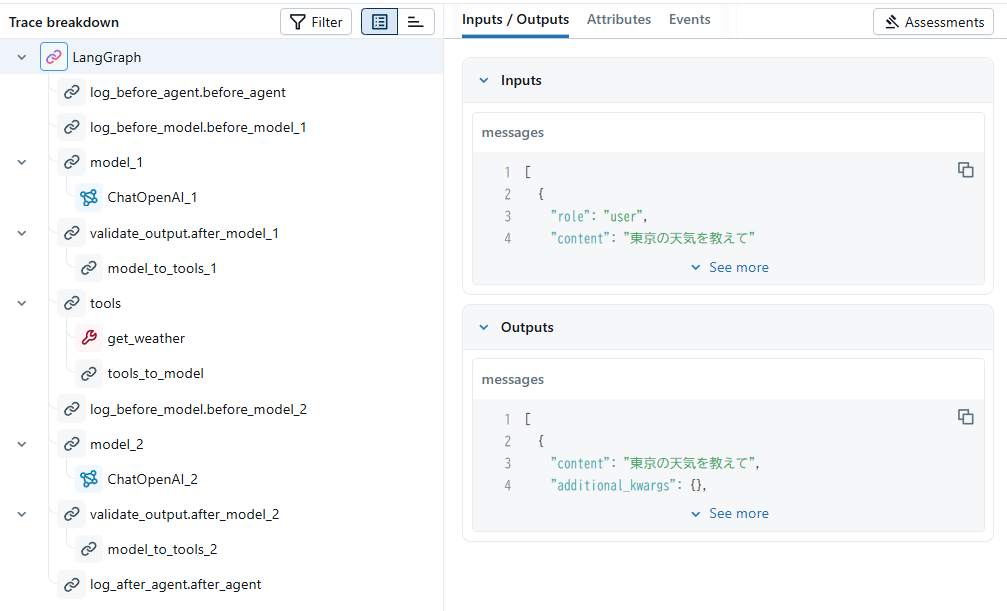Click the ChatOpenAI_2 model icon
This screenshot has height=611, width=1007.
point(89,479)
